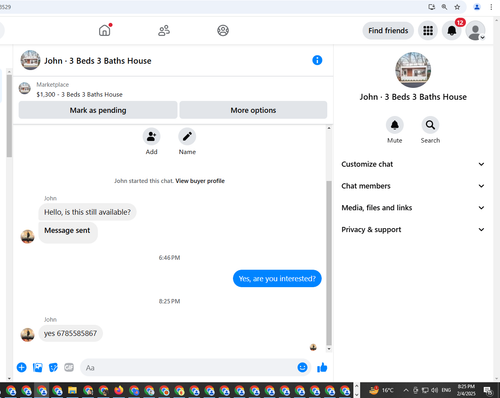Open the Friends icon in top navigation

coord(164,30)
